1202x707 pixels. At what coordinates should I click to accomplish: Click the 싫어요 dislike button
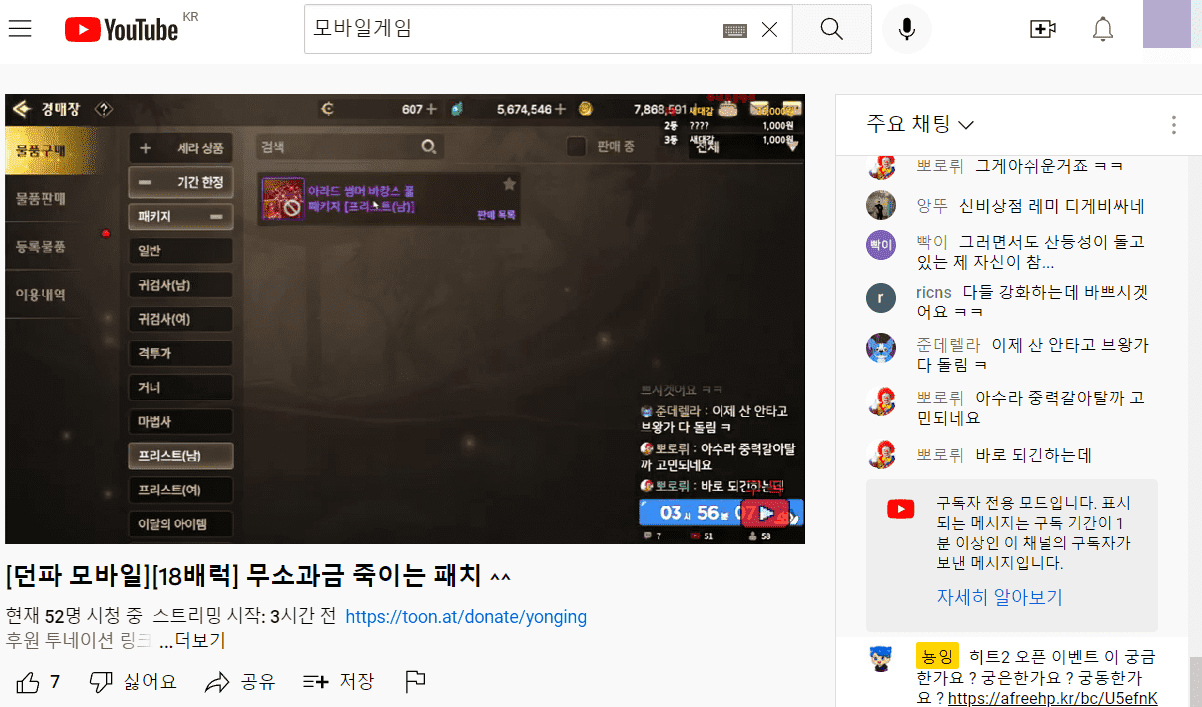(133, 682)
